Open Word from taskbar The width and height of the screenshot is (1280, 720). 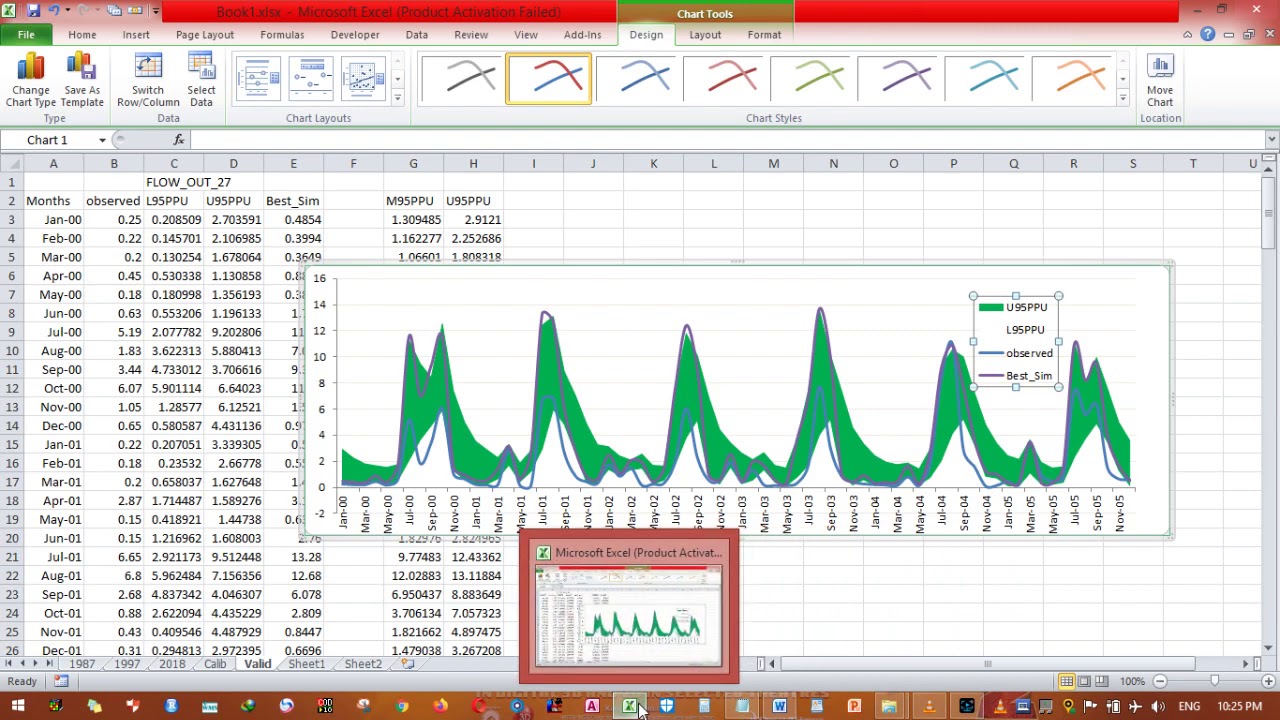point(779,707)
